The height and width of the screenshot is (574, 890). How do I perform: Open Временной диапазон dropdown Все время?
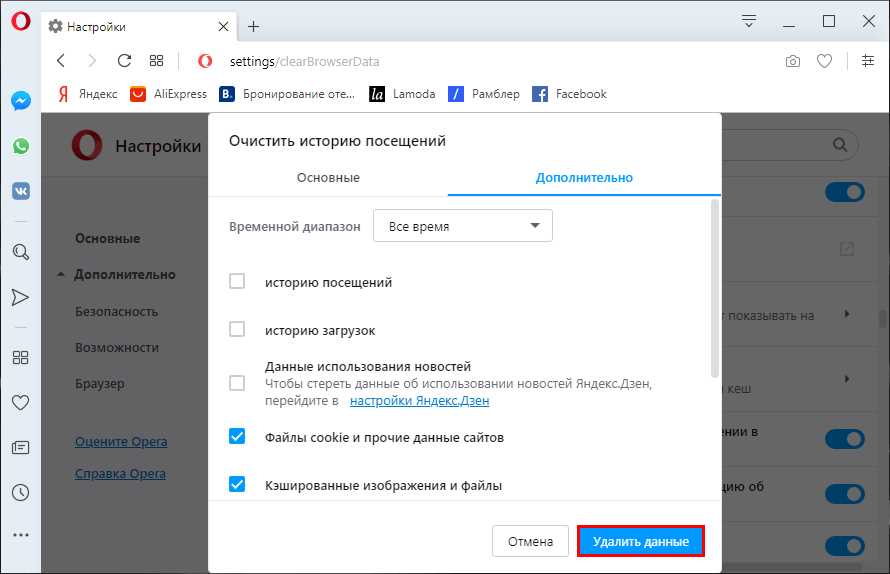point(463,226)
